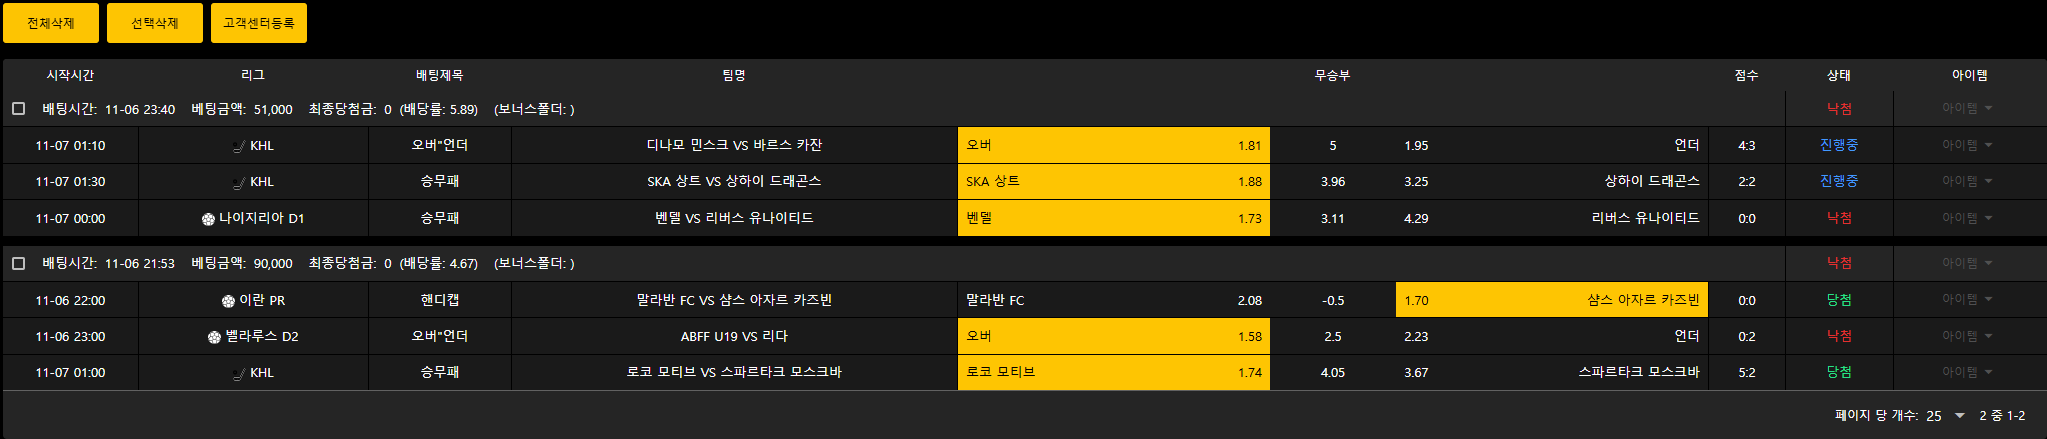The height and width of the screenshot is (439, 2047).
Task: Tick the checkbox for the 51,000 bet slip
Action: coord(19,109)
